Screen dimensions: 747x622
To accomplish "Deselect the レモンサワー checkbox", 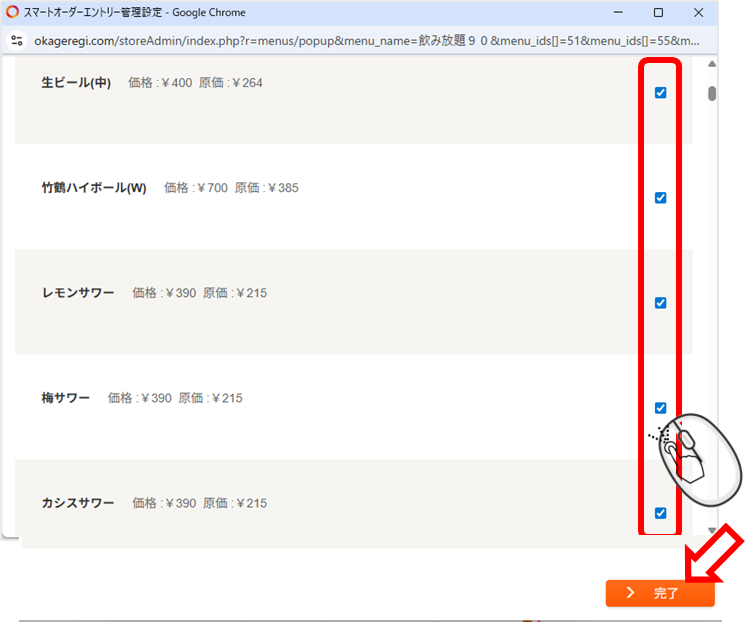I will click(660, 303).
